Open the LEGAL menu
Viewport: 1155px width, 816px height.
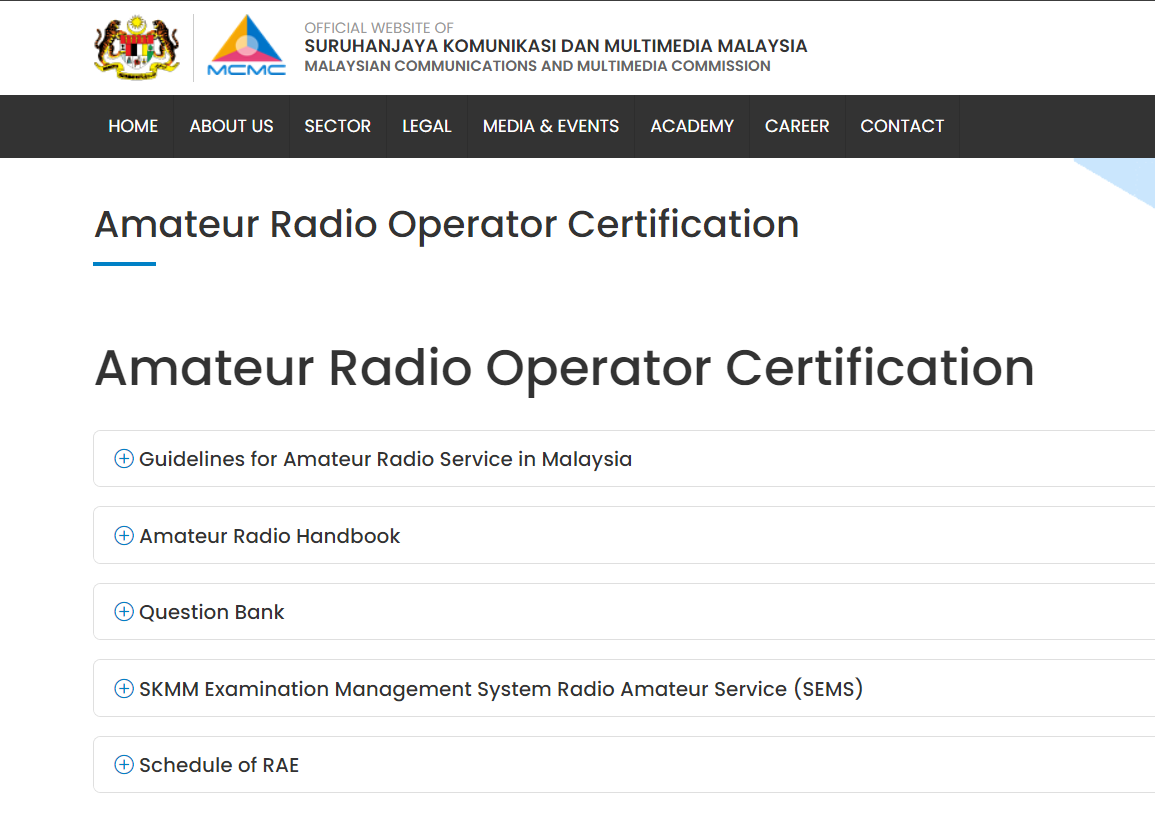coord(427,126)
